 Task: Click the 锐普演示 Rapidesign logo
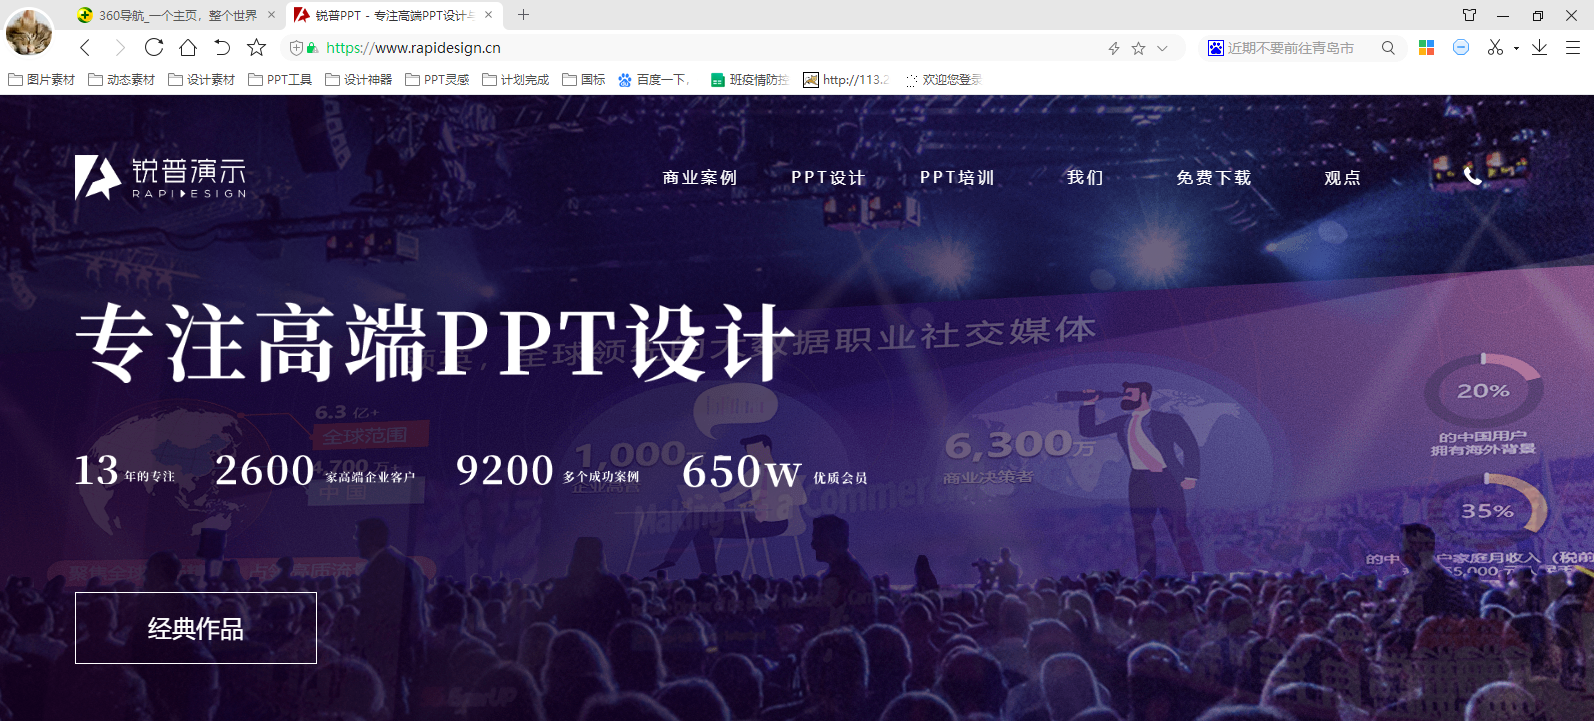[160, 178]
